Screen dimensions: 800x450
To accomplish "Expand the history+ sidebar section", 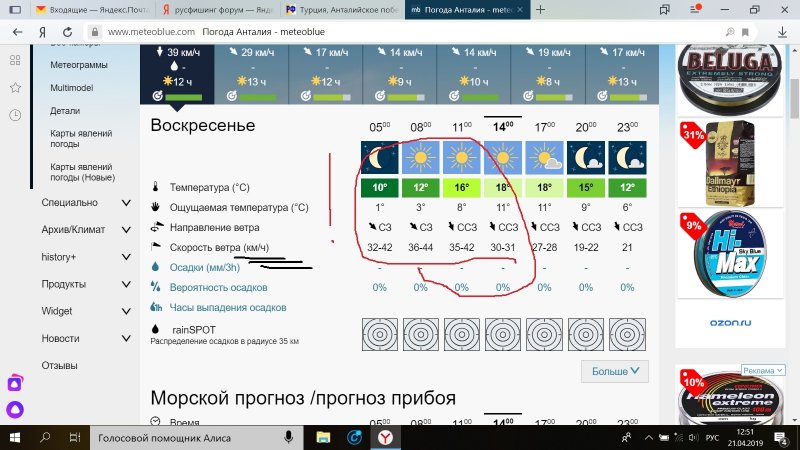I will 126,257.
